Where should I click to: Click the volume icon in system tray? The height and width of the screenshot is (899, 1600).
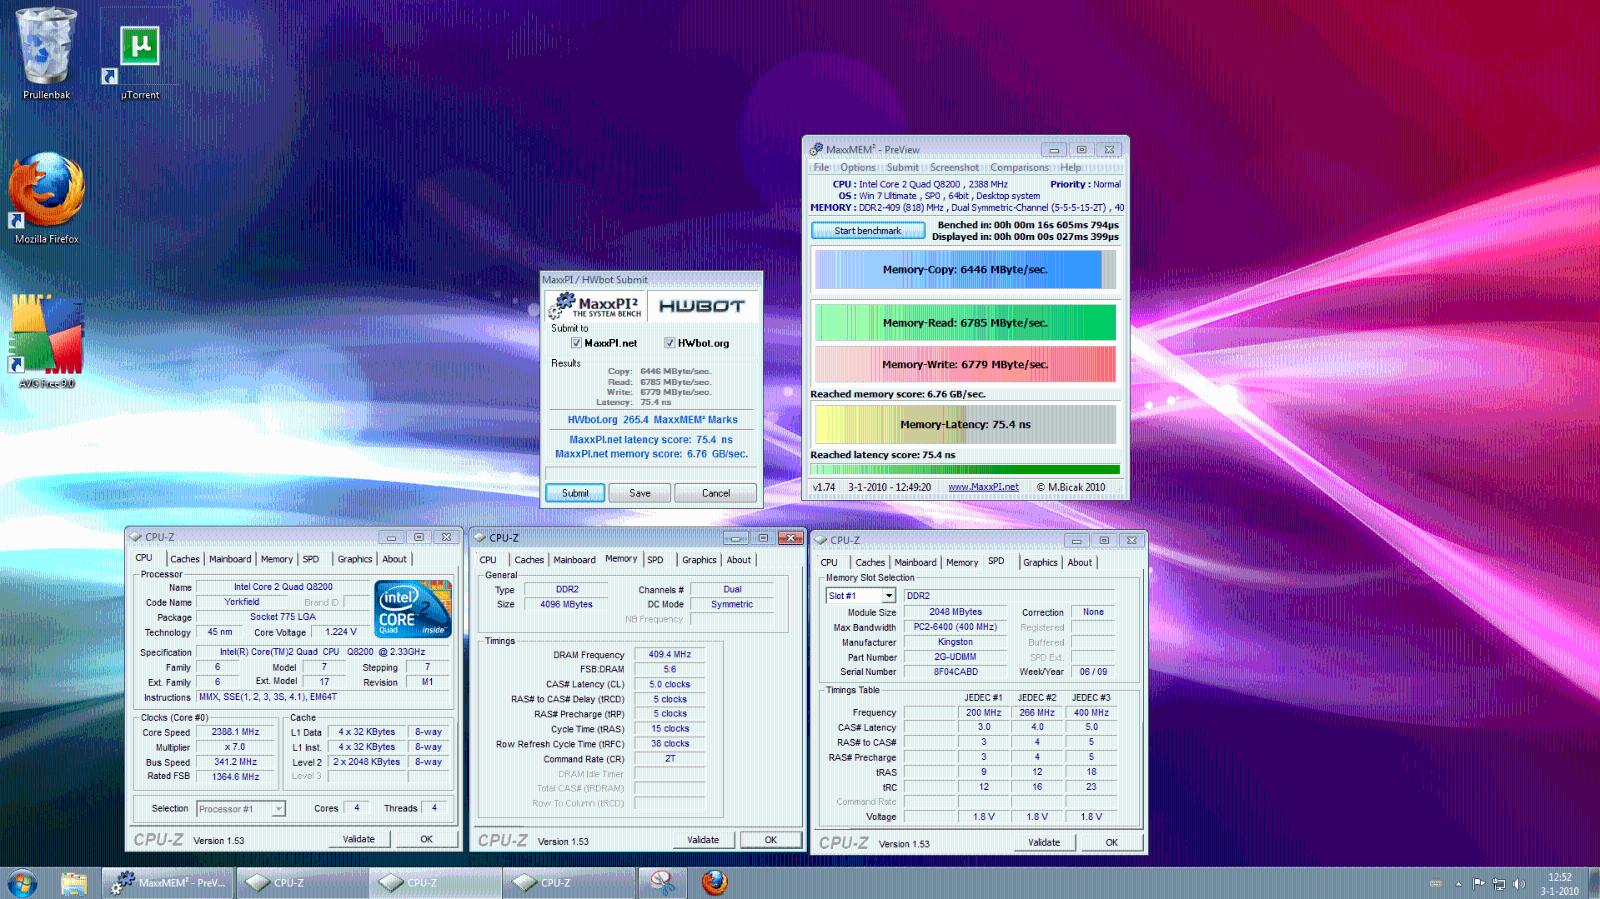click(1519, 883)
